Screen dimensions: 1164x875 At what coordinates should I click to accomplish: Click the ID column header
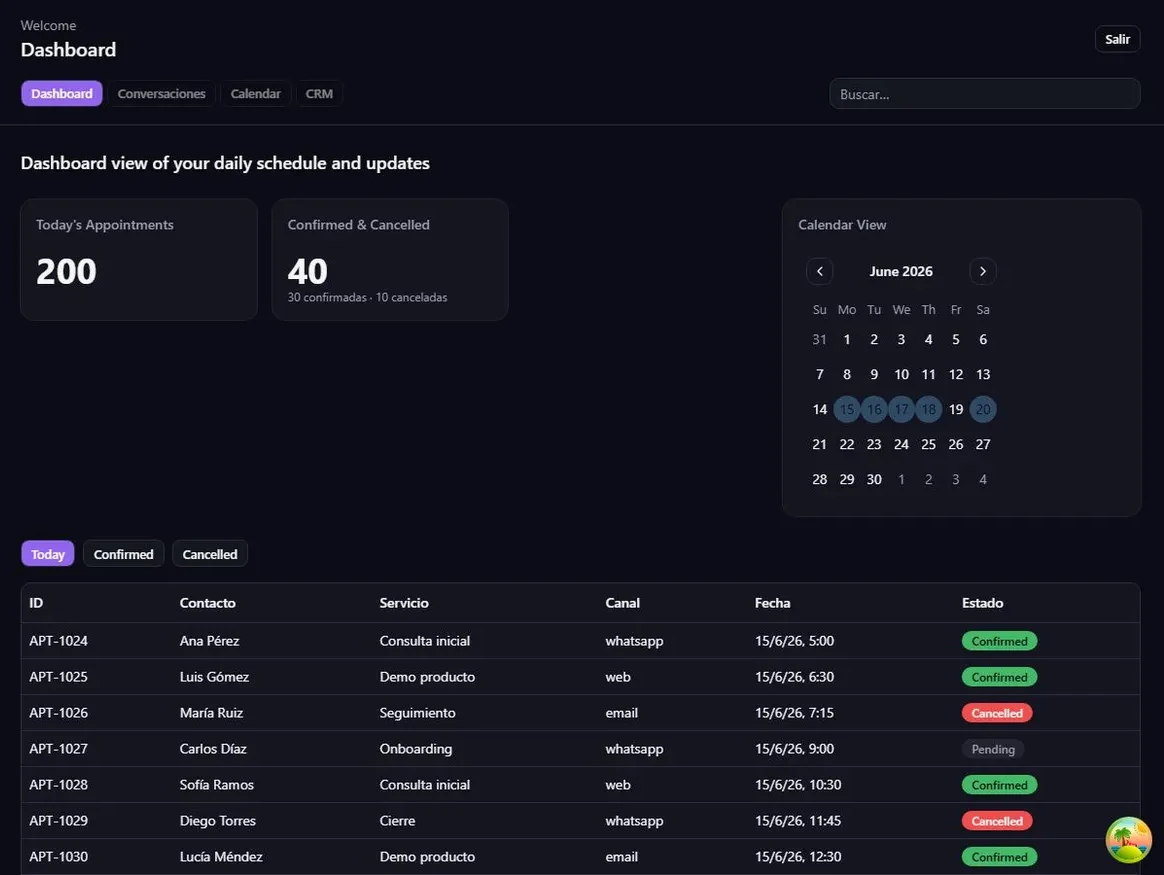coord(36,603)
